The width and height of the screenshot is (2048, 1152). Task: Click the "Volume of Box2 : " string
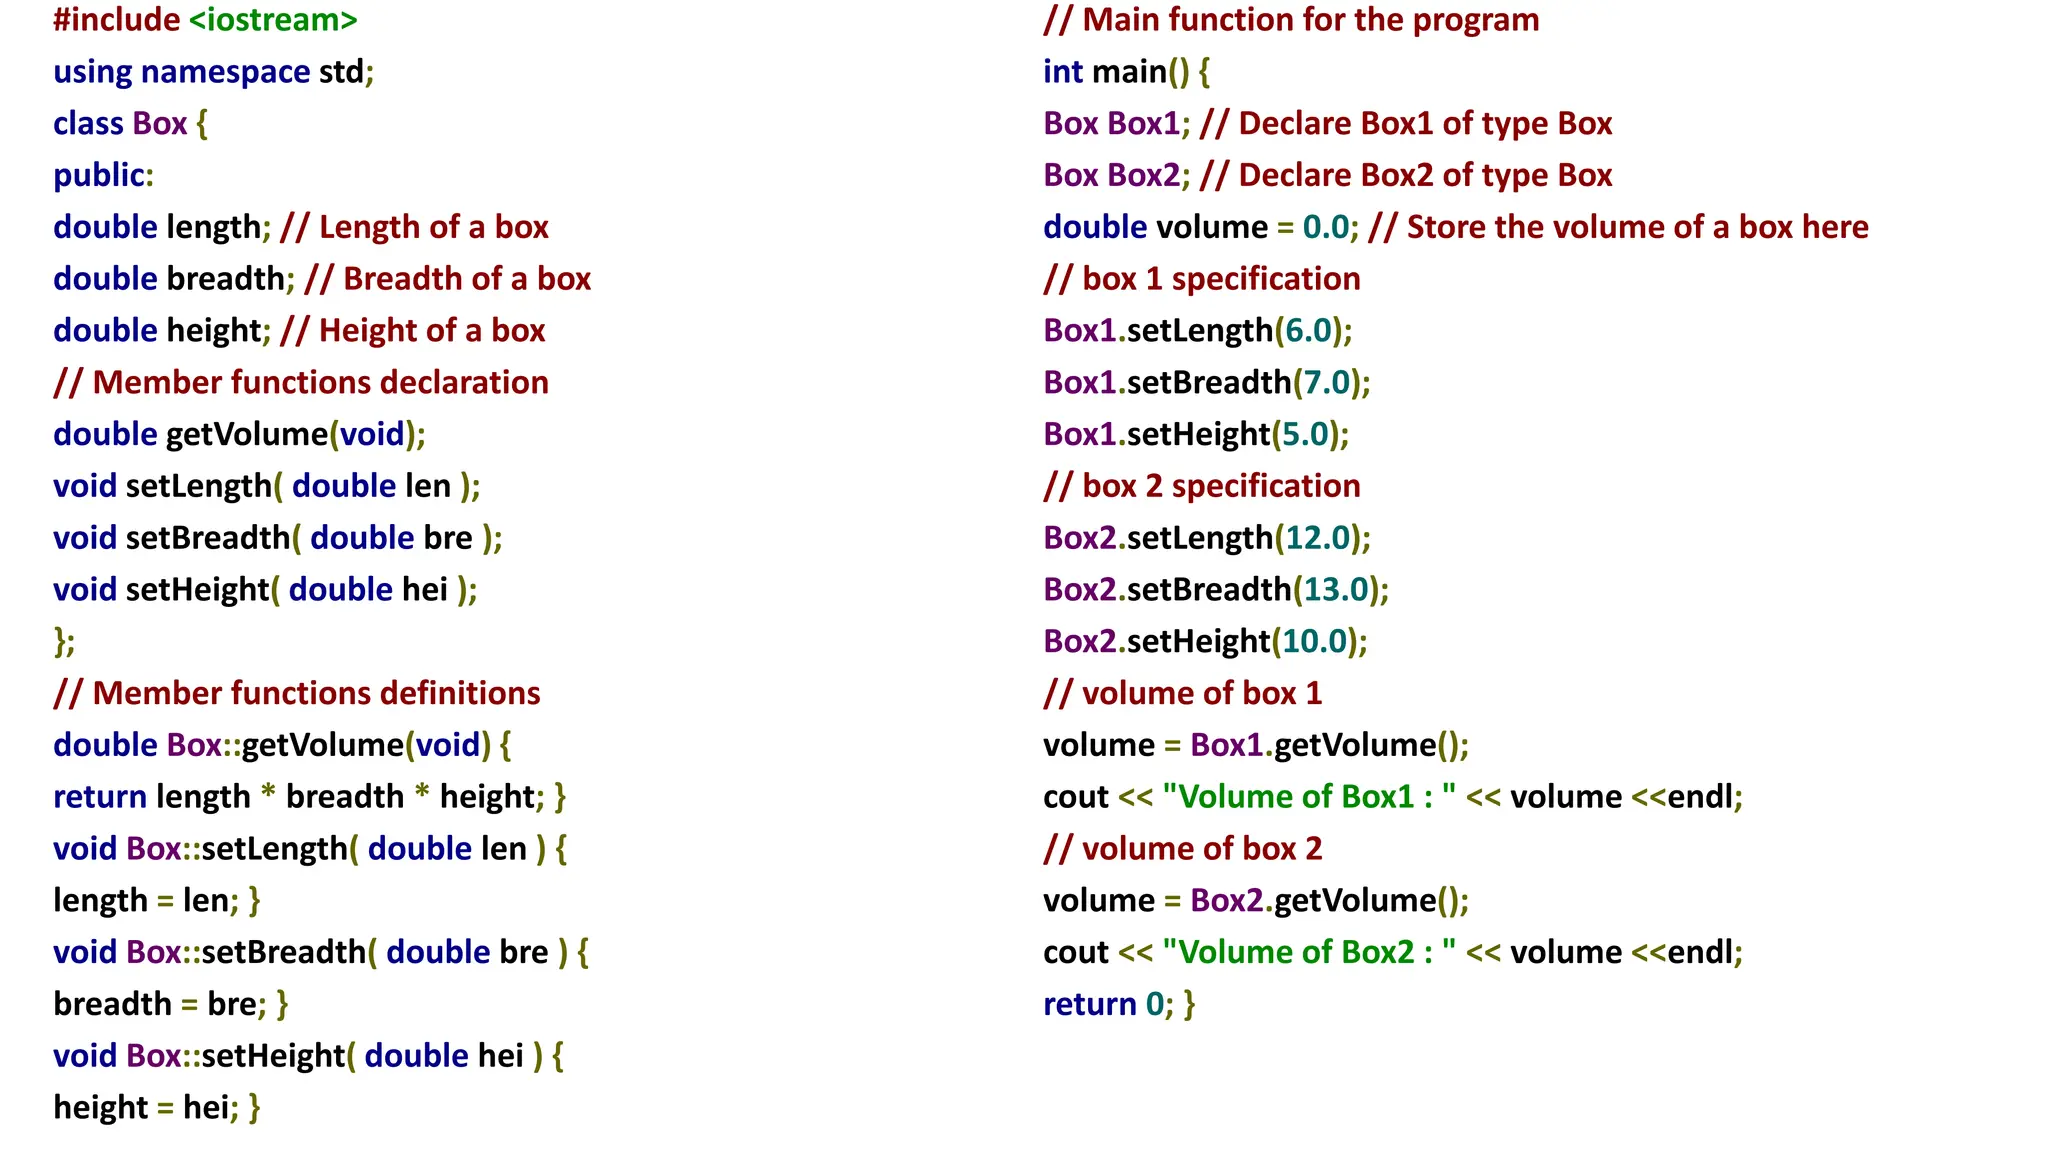(x=1308, y=952)
